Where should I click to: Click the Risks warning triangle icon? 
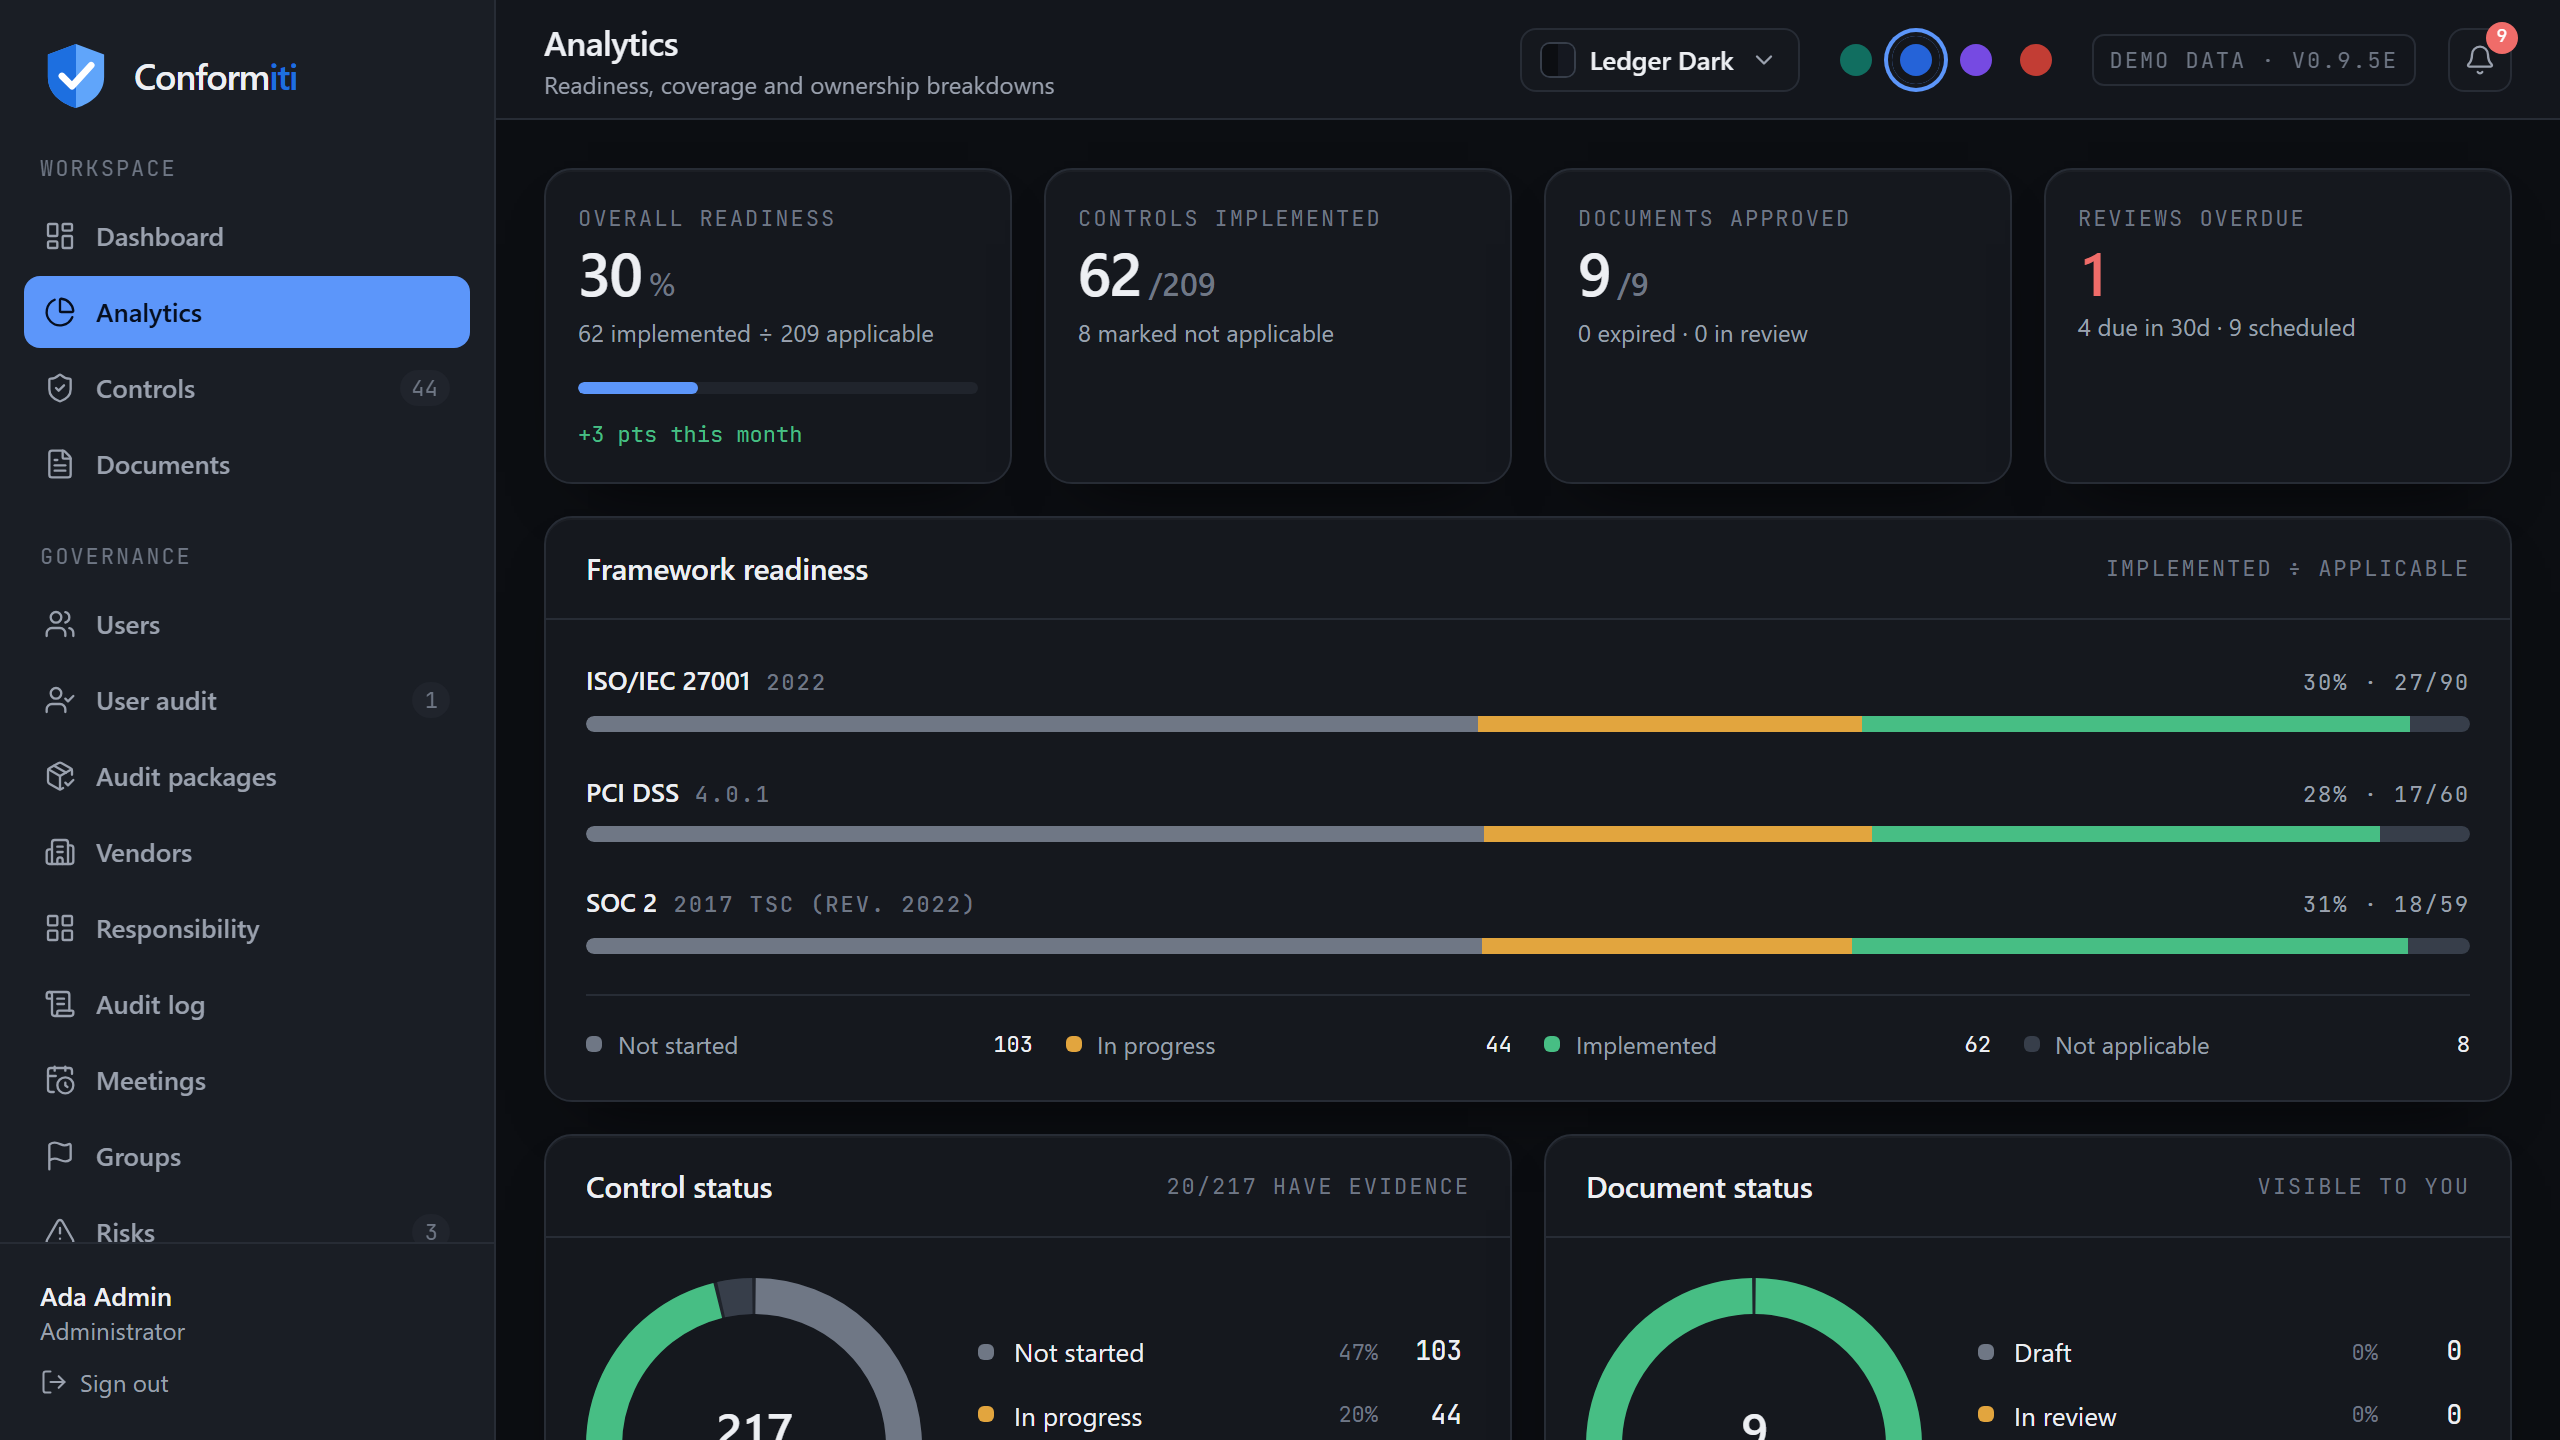point(60,1230)
